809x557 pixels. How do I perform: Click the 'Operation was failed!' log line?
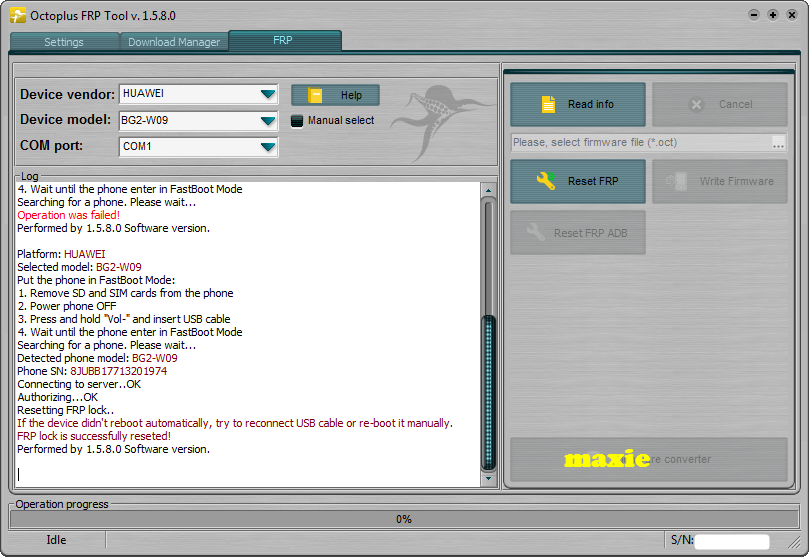[x=69, y=215]
